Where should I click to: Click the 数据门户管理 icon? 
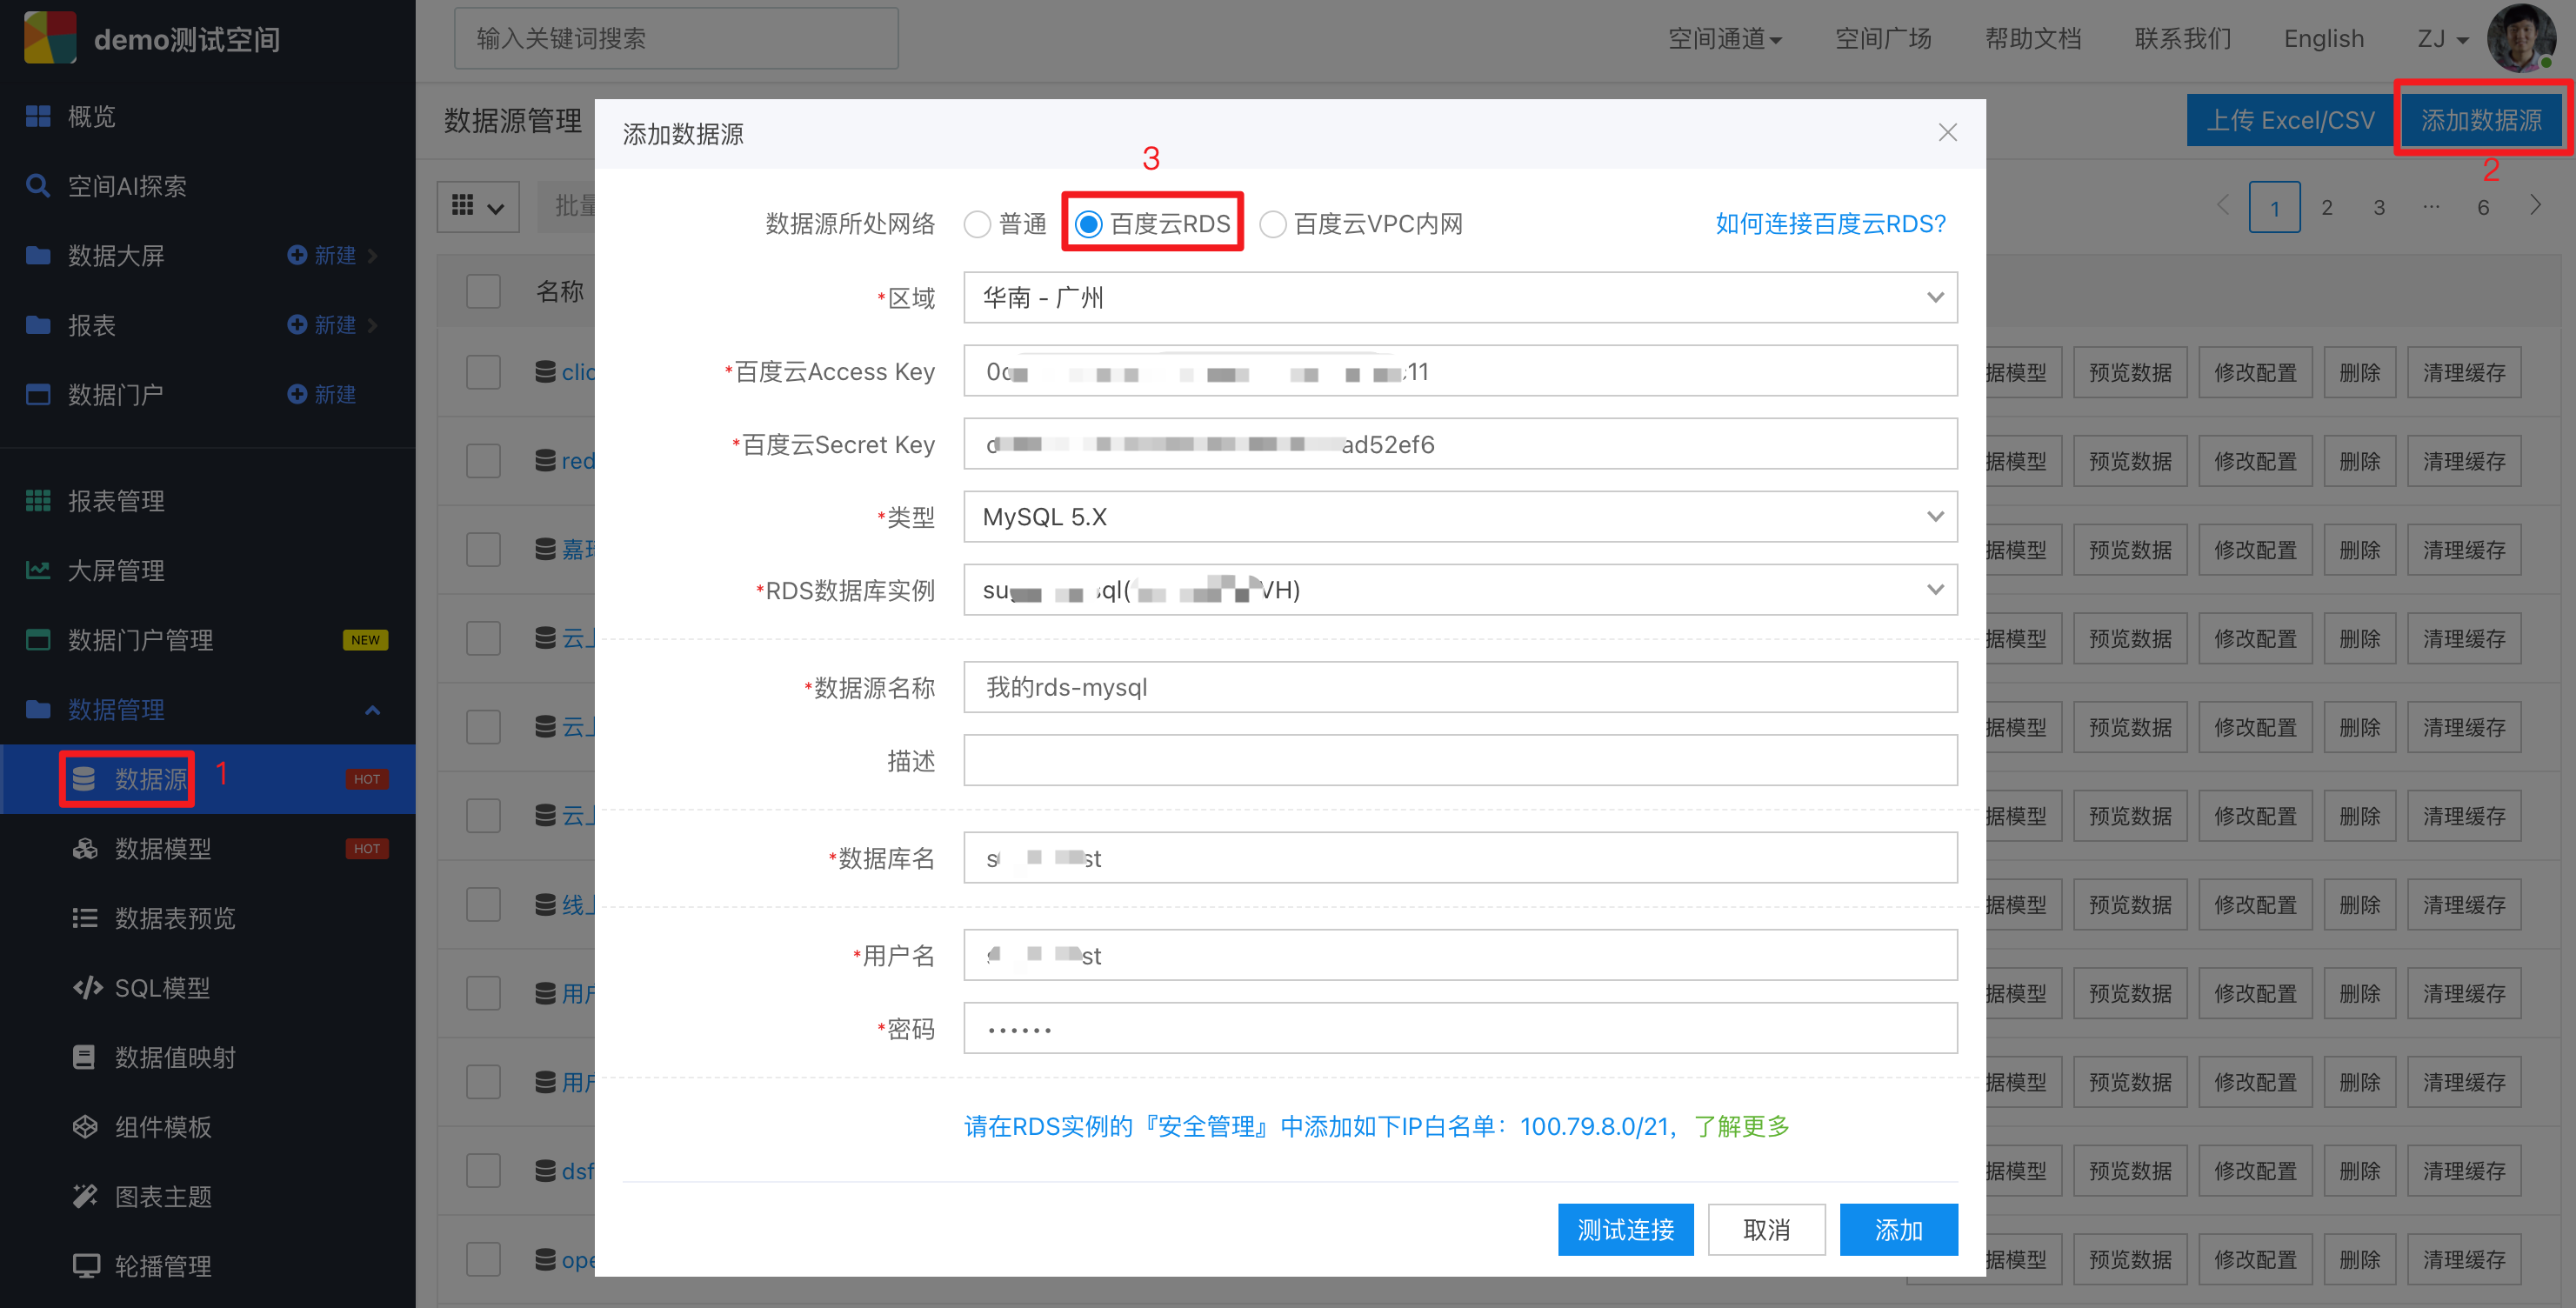(x=38, y=640)
